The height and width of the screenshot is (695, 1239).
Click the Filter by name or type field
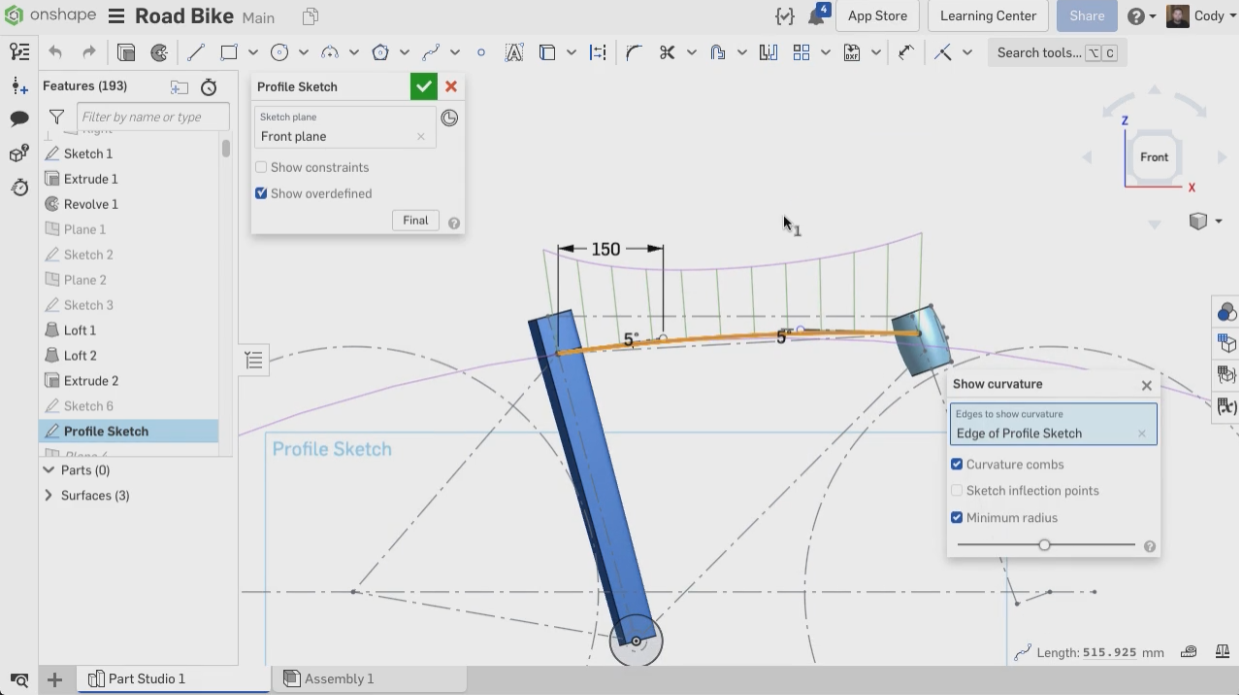153,117
